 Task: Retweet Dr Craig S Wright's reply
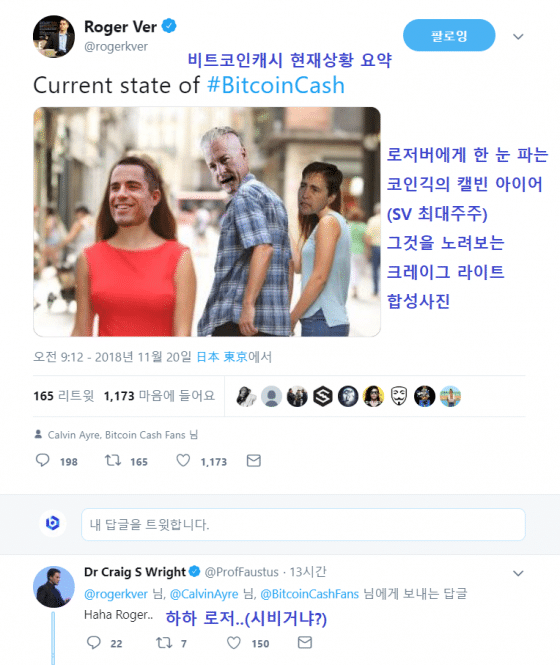coord(164,643)
